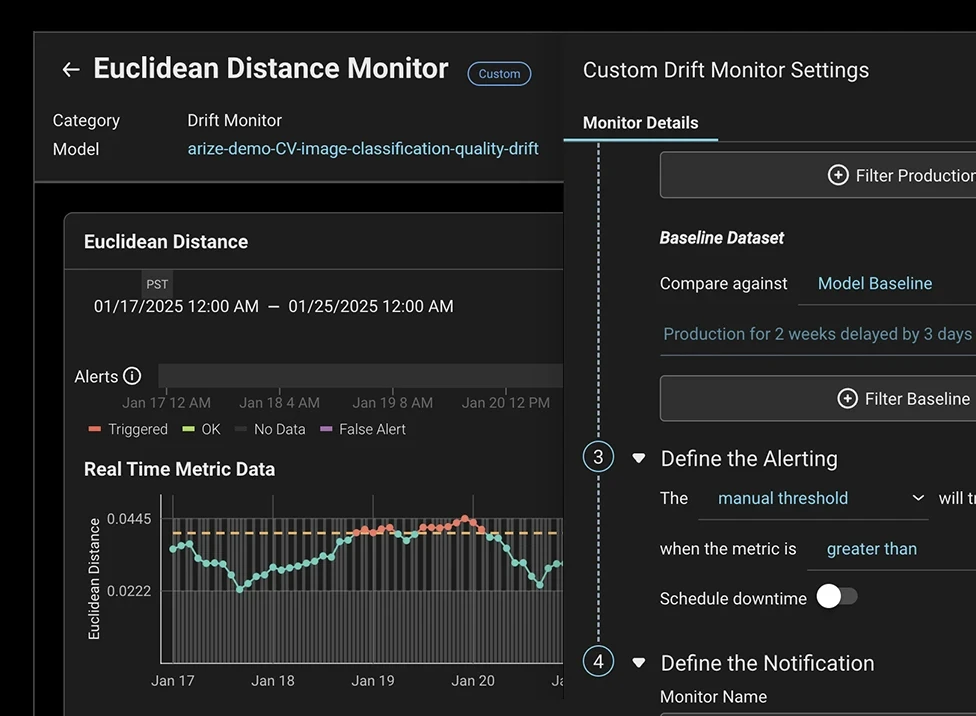Open Production for 2 weeks delayed selector
Screen dimensions: 976x716
click(x=818, y=335)
